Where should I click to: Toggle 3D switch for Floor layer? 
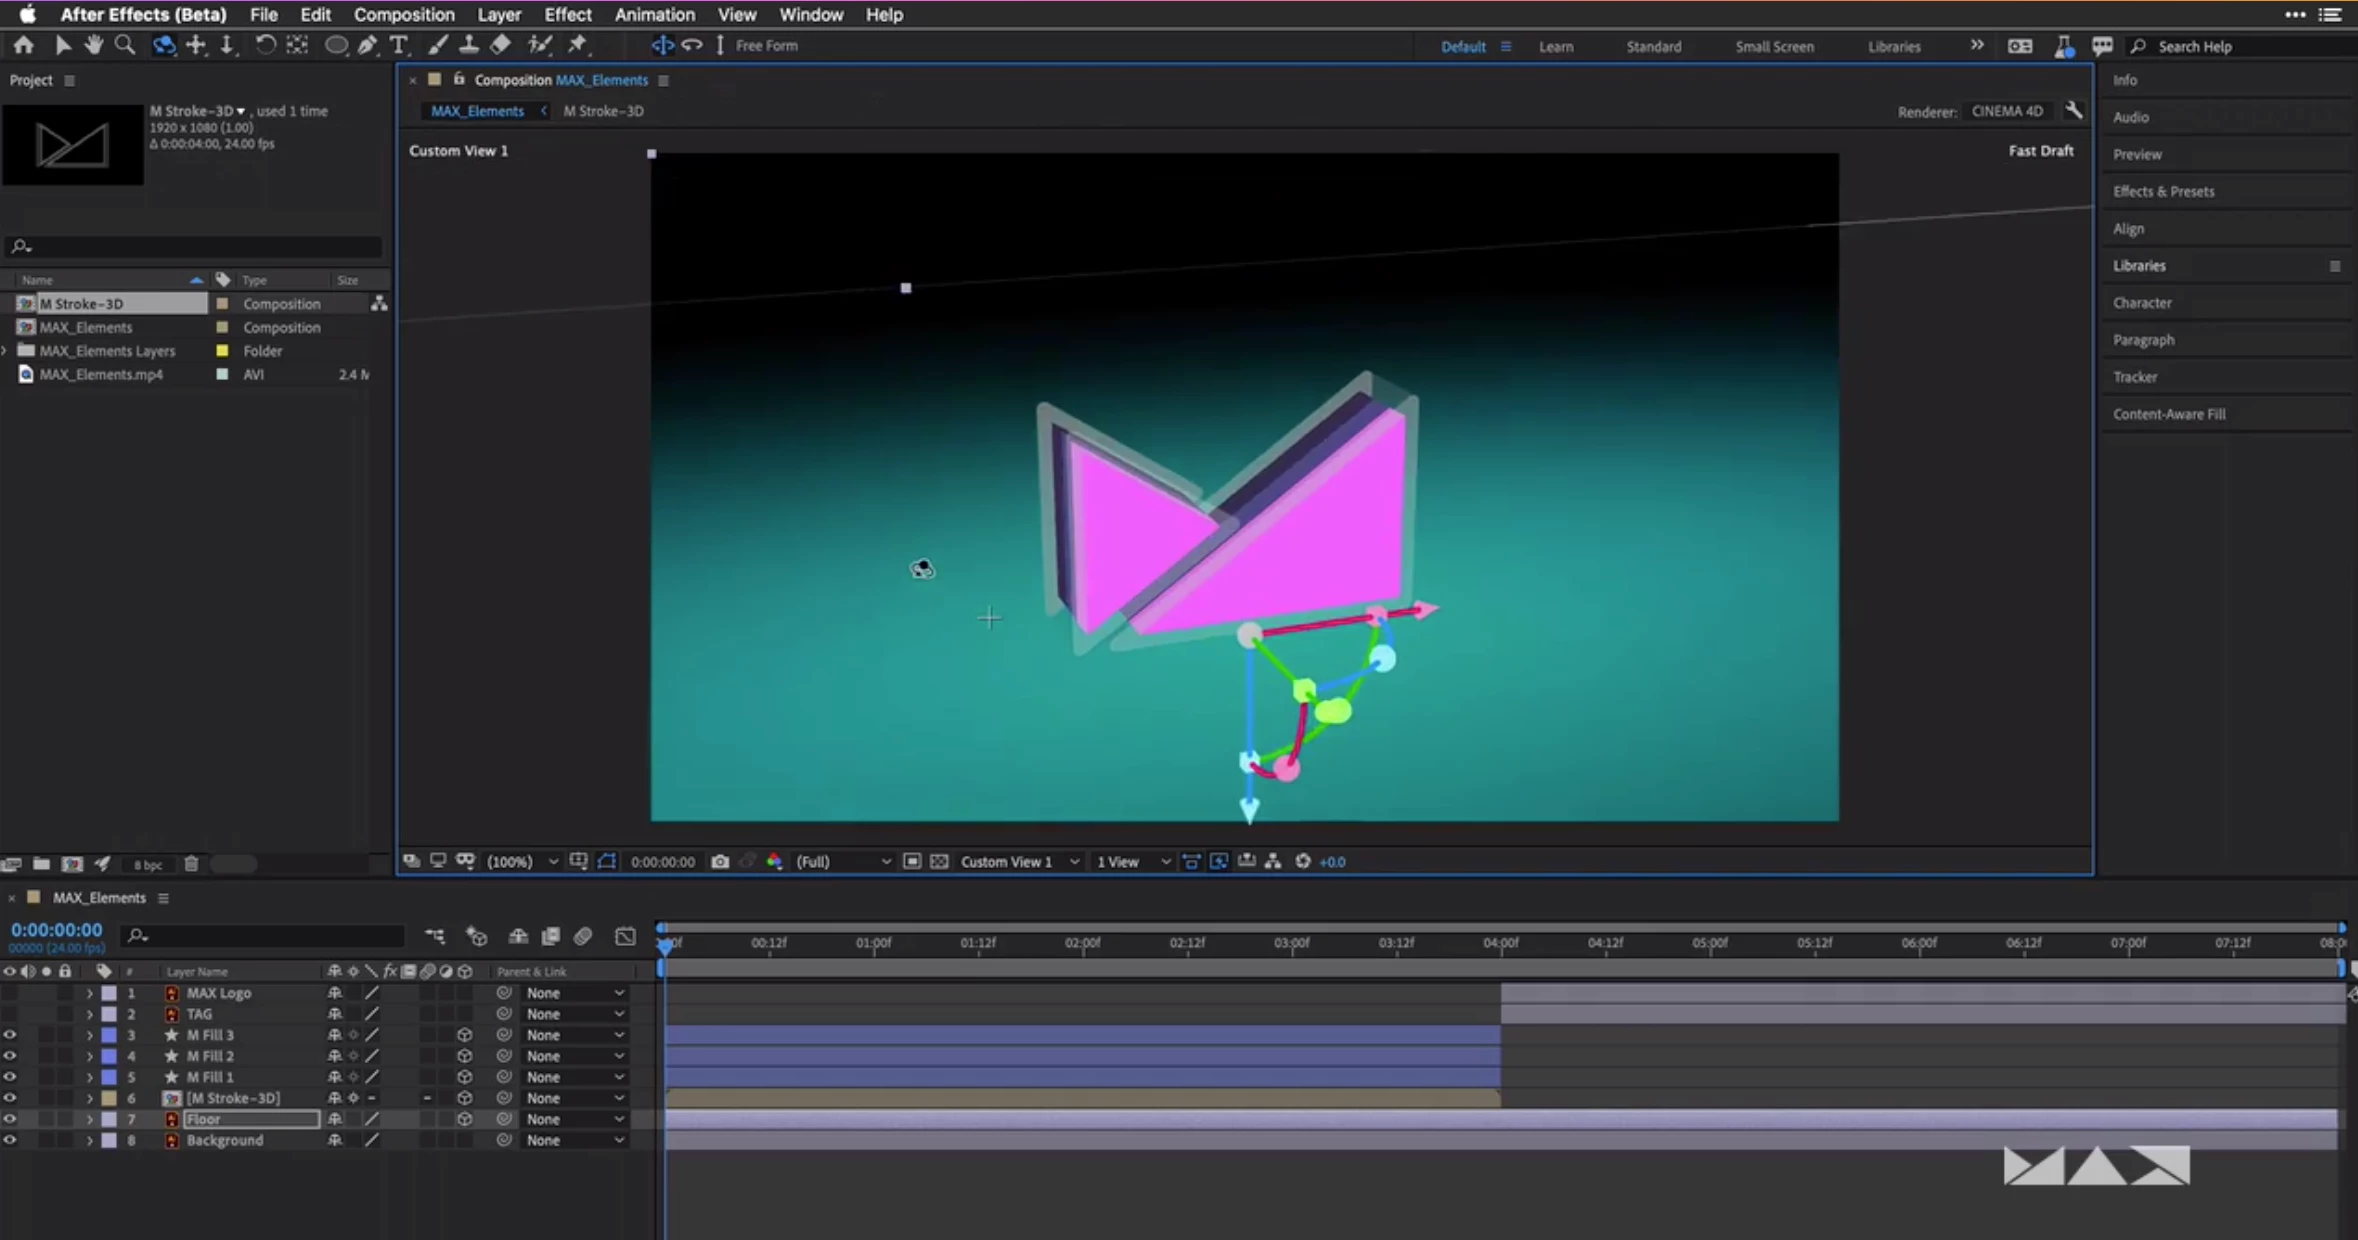(x=464, y=1119)
